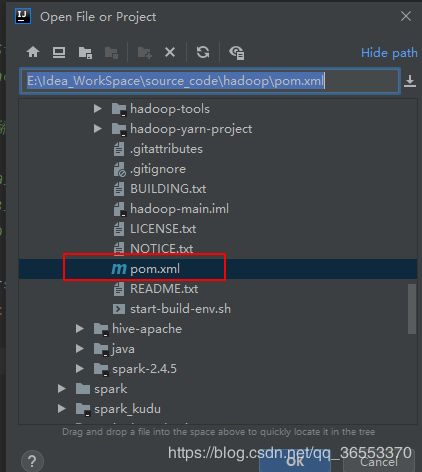Delete selected item with X icon
This screenshot has height=472, width=422.
[x=170, y=52]
